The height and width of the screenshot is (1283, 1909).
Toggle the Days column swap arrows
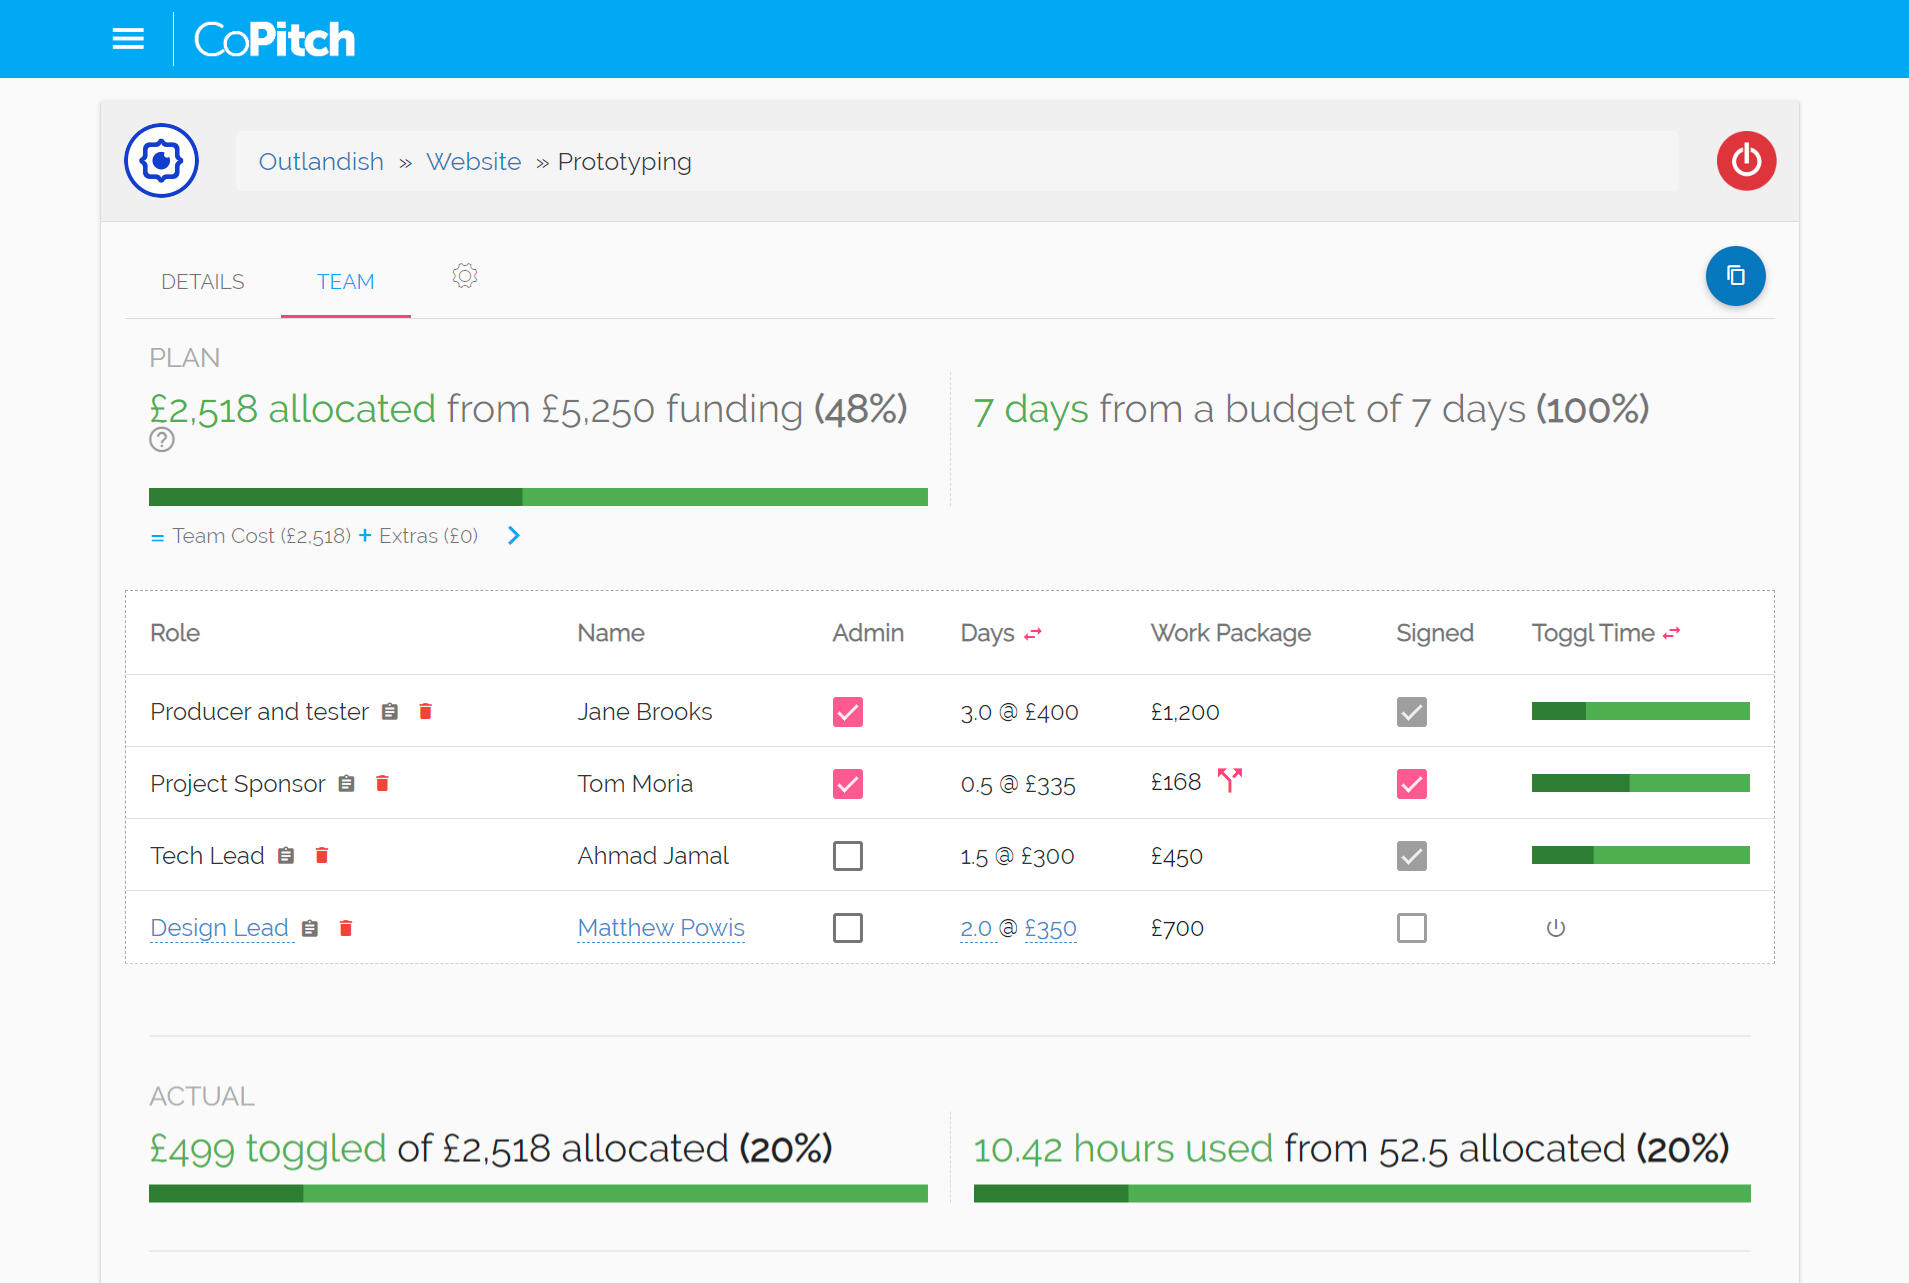tap(1033, 633)
